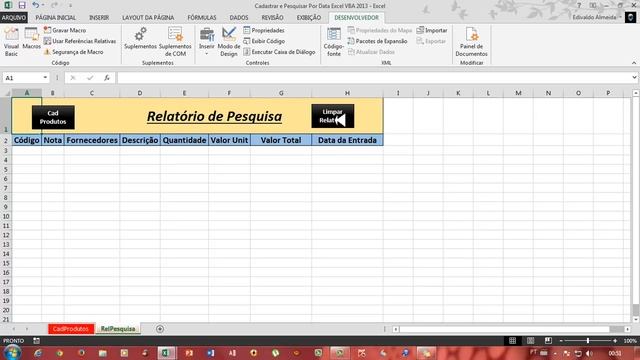Open the XML Código-fonte pane
Screen dimensions: 640x360
coord(333,42)
